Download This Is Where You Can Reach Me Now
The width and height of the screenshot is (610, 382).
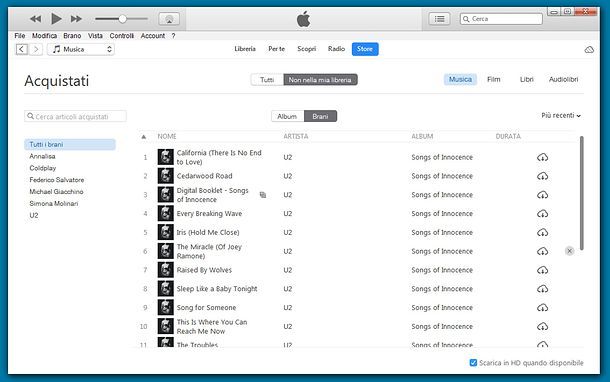click(543, 326)
